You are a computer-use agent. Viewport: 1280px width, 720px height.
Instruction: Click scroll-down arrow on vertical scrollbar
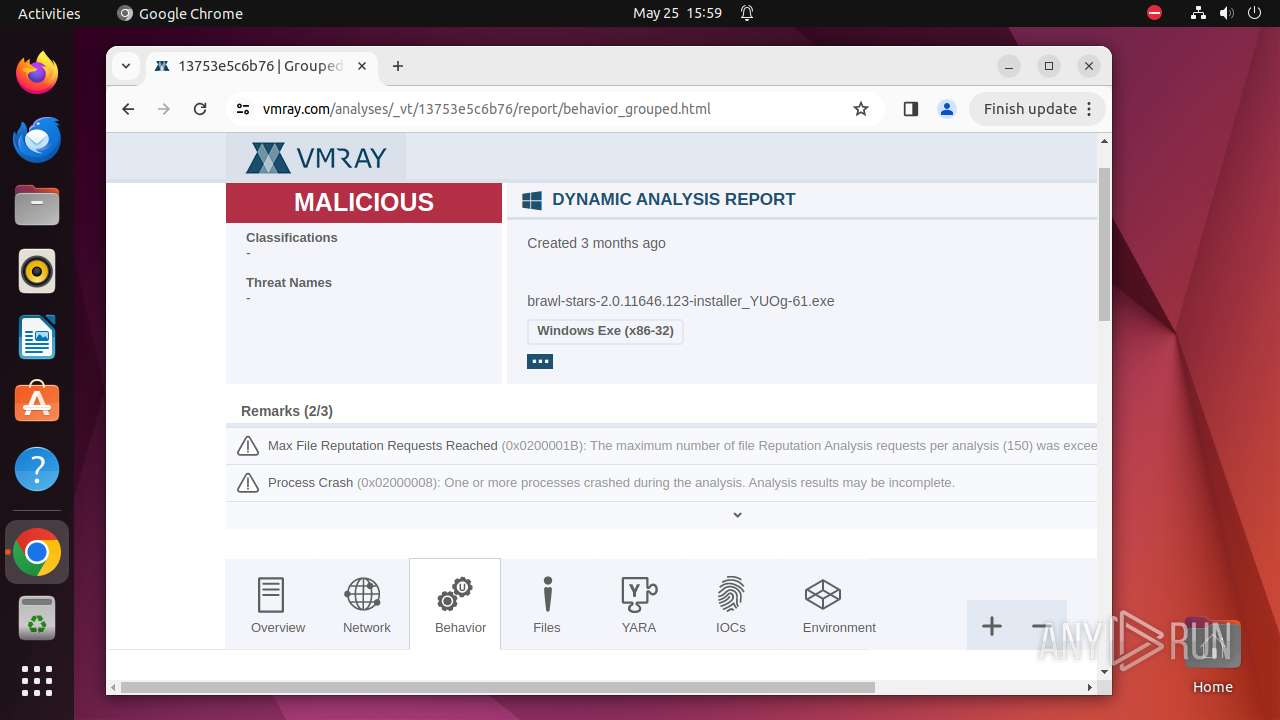click(1104, 672)
